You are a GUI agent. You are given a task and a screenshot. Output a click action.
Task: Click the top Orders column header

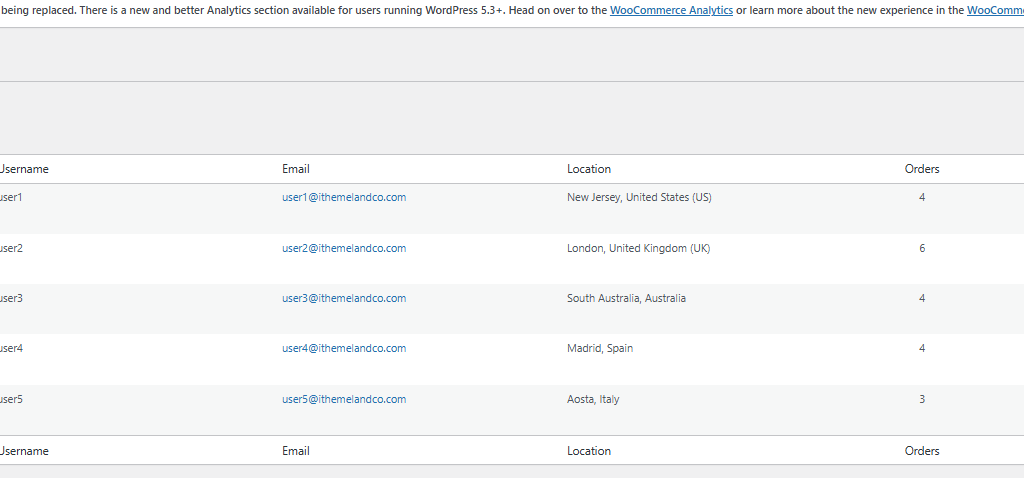tap(922, 169)
